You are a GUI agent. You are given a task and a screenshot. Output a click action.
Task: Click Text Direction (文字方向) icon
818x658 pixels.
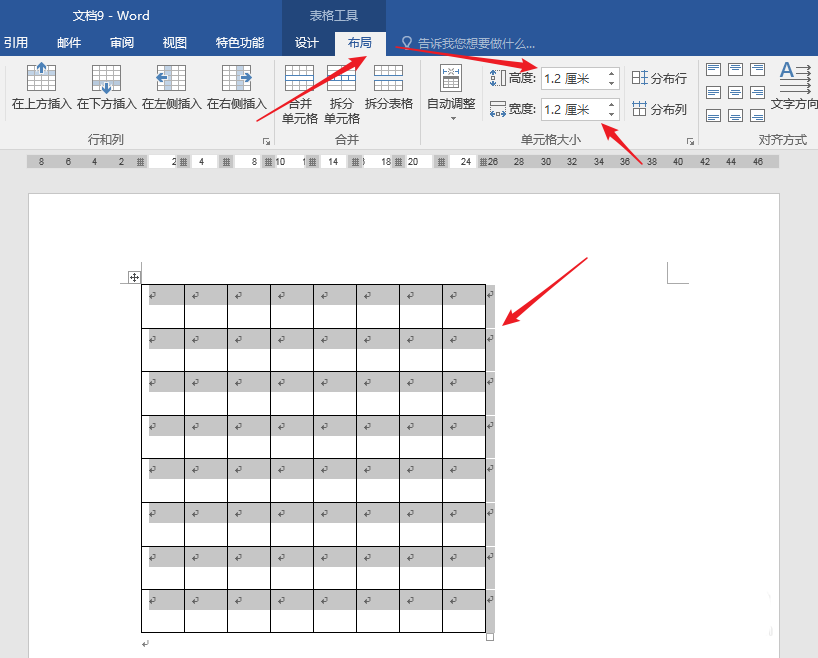click(x=795, y=77)
